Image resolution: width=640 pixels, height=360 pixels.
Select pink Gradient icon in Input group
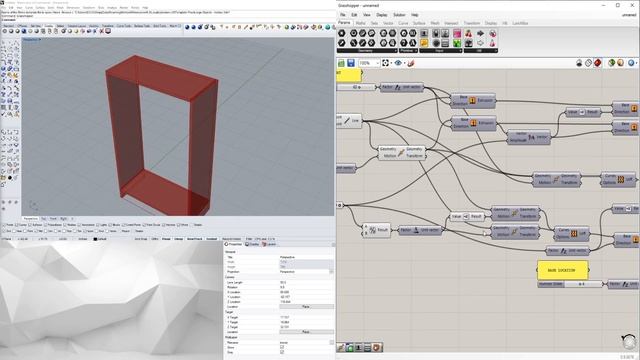pyautogui.click(x=457, y=33)
